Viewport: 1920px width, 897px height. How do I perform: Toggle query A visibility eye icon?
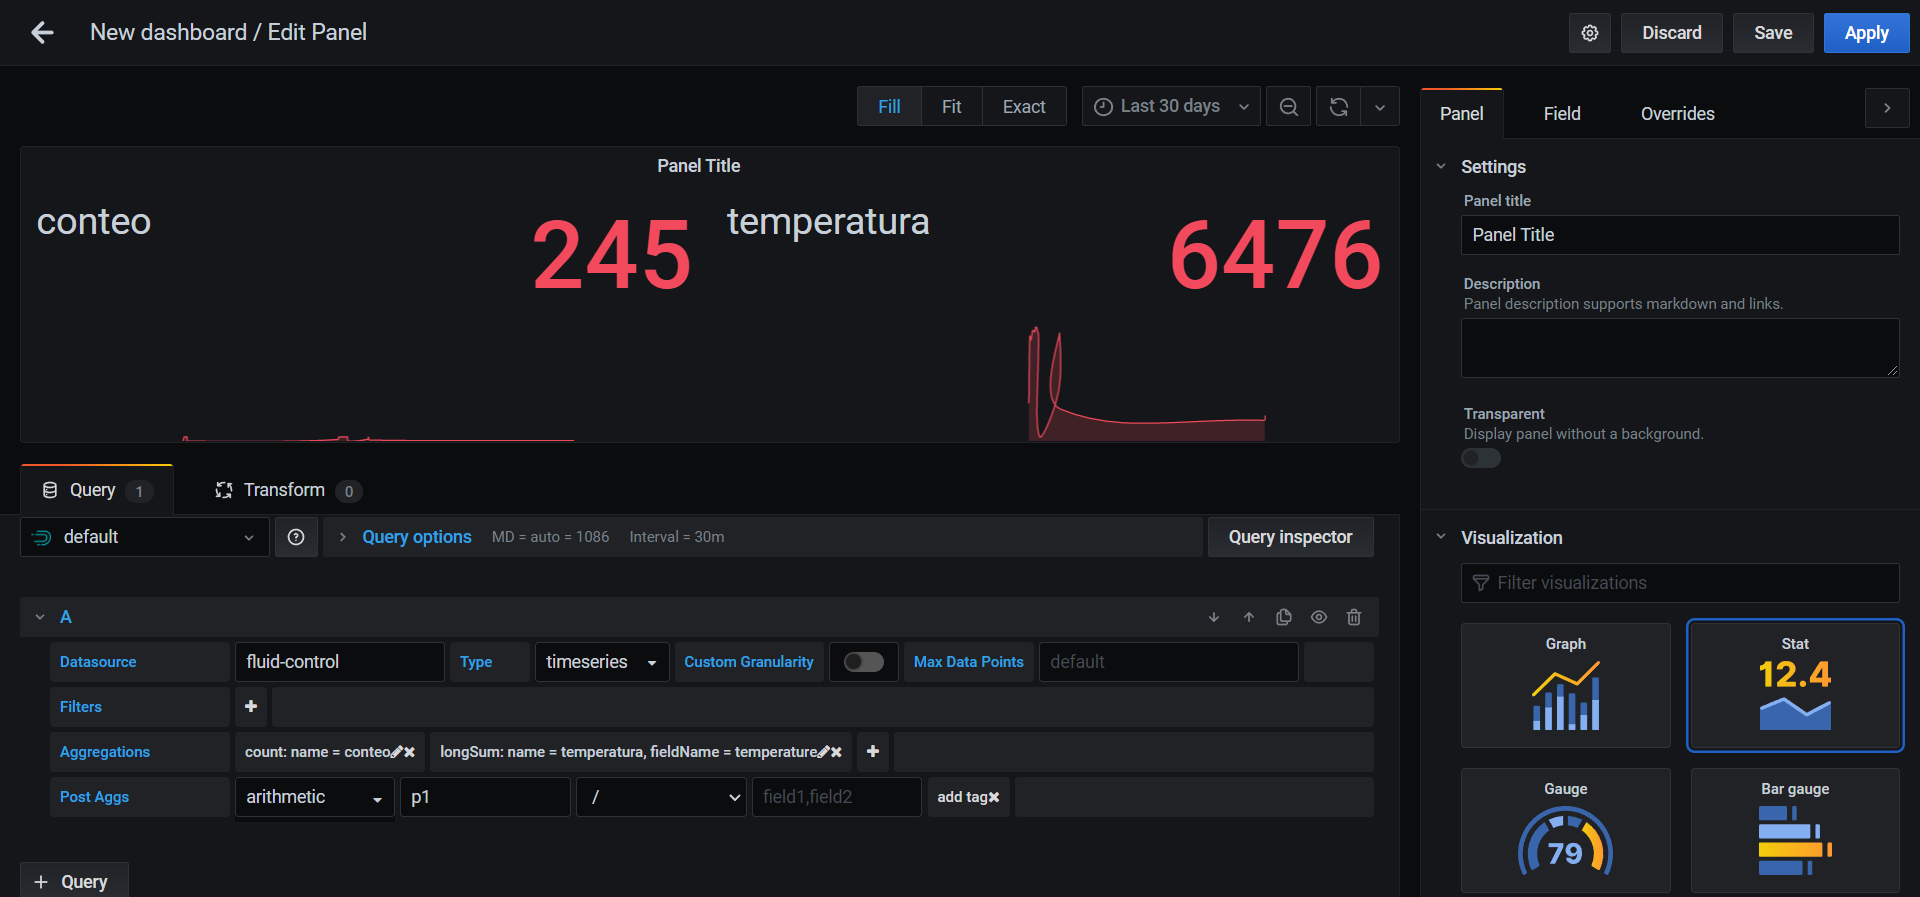(1319, 618)
